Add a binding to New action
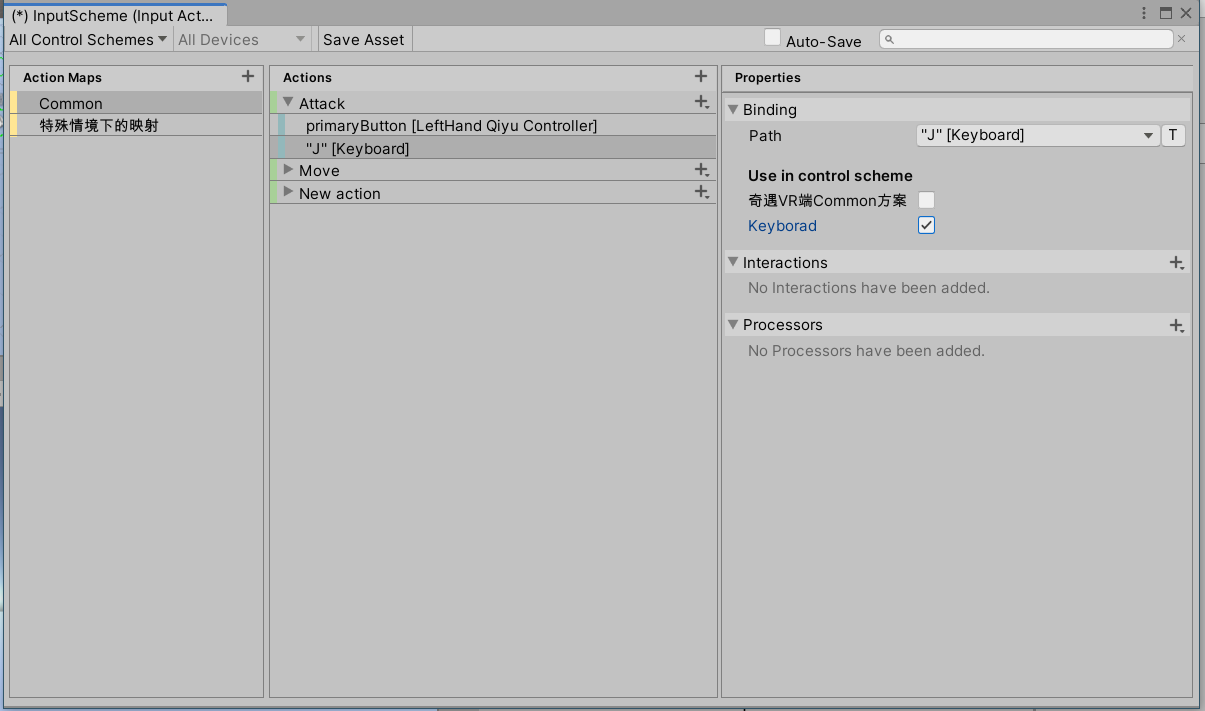 click(700, 192)
